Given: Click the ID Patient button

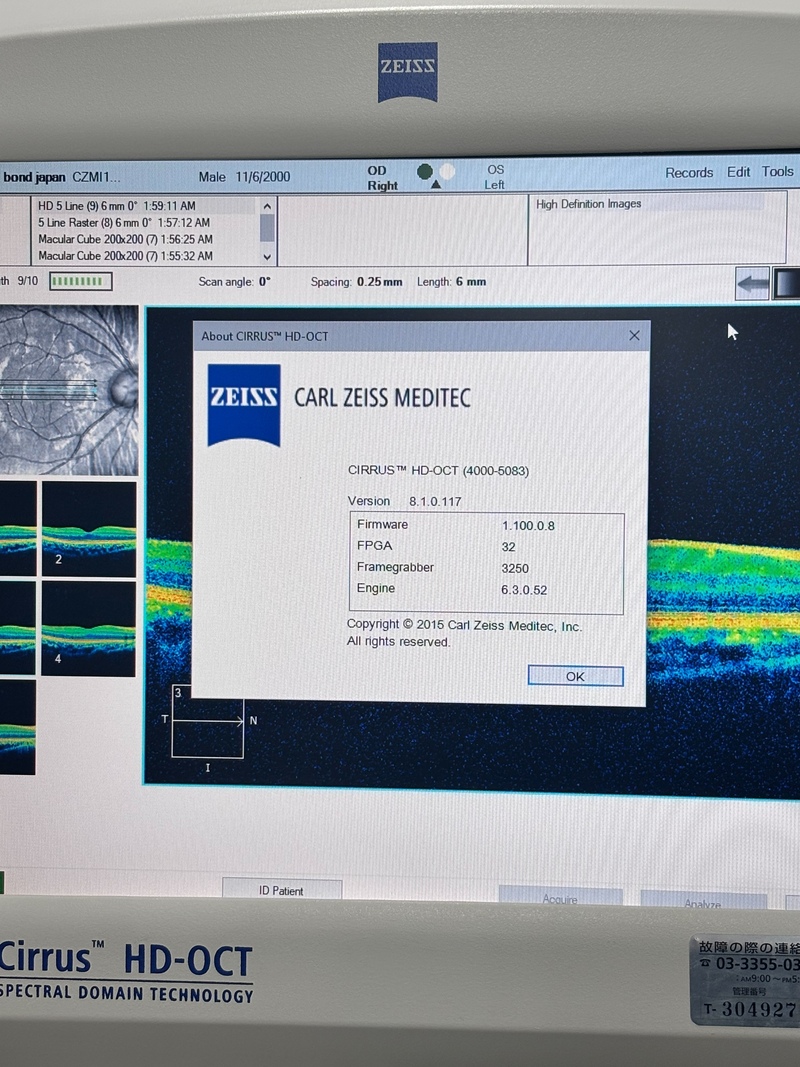Looking at the screenshot, I should 281,890.
